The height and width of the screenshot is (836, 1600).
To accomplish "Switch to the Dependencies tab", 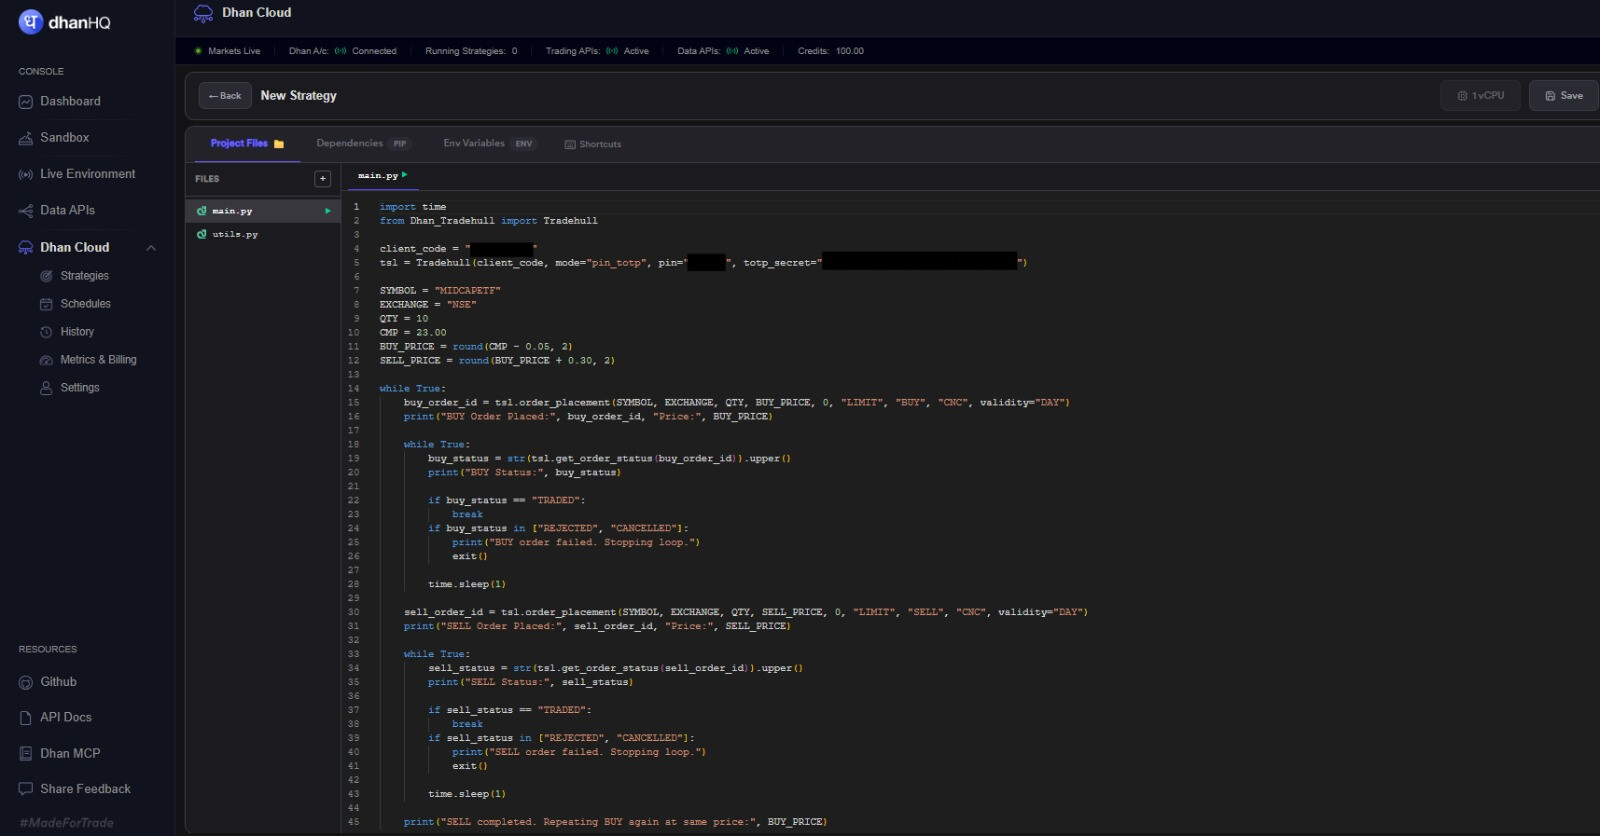I will tap(363, 143).
